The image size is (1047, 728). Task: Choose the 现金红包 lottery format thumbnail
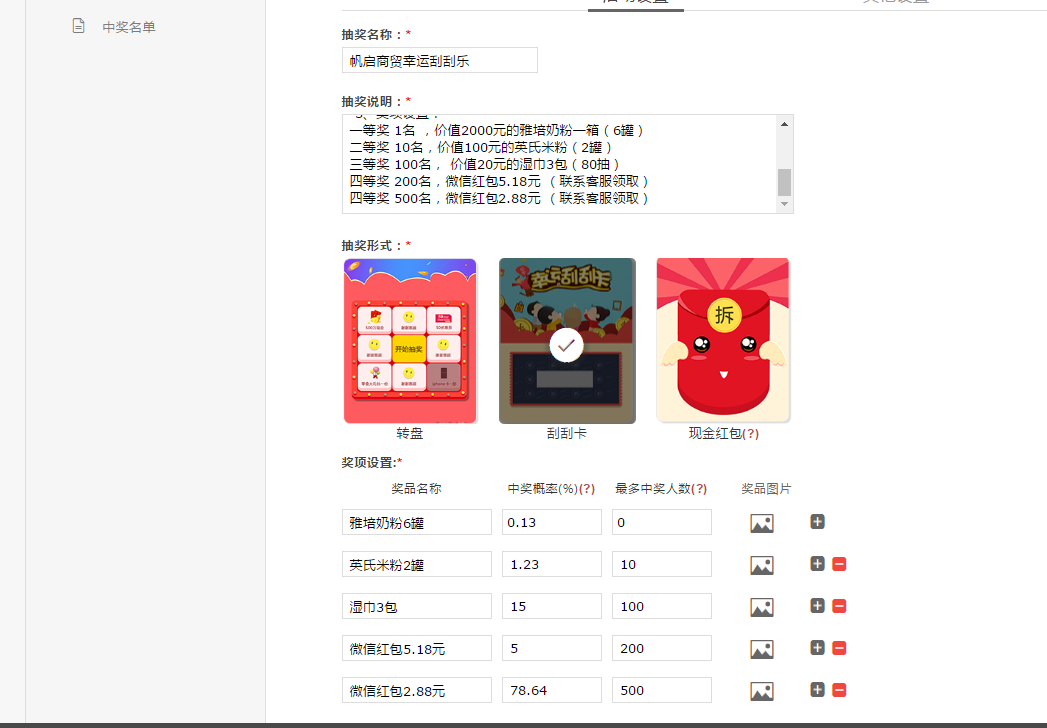pos(723,341)
